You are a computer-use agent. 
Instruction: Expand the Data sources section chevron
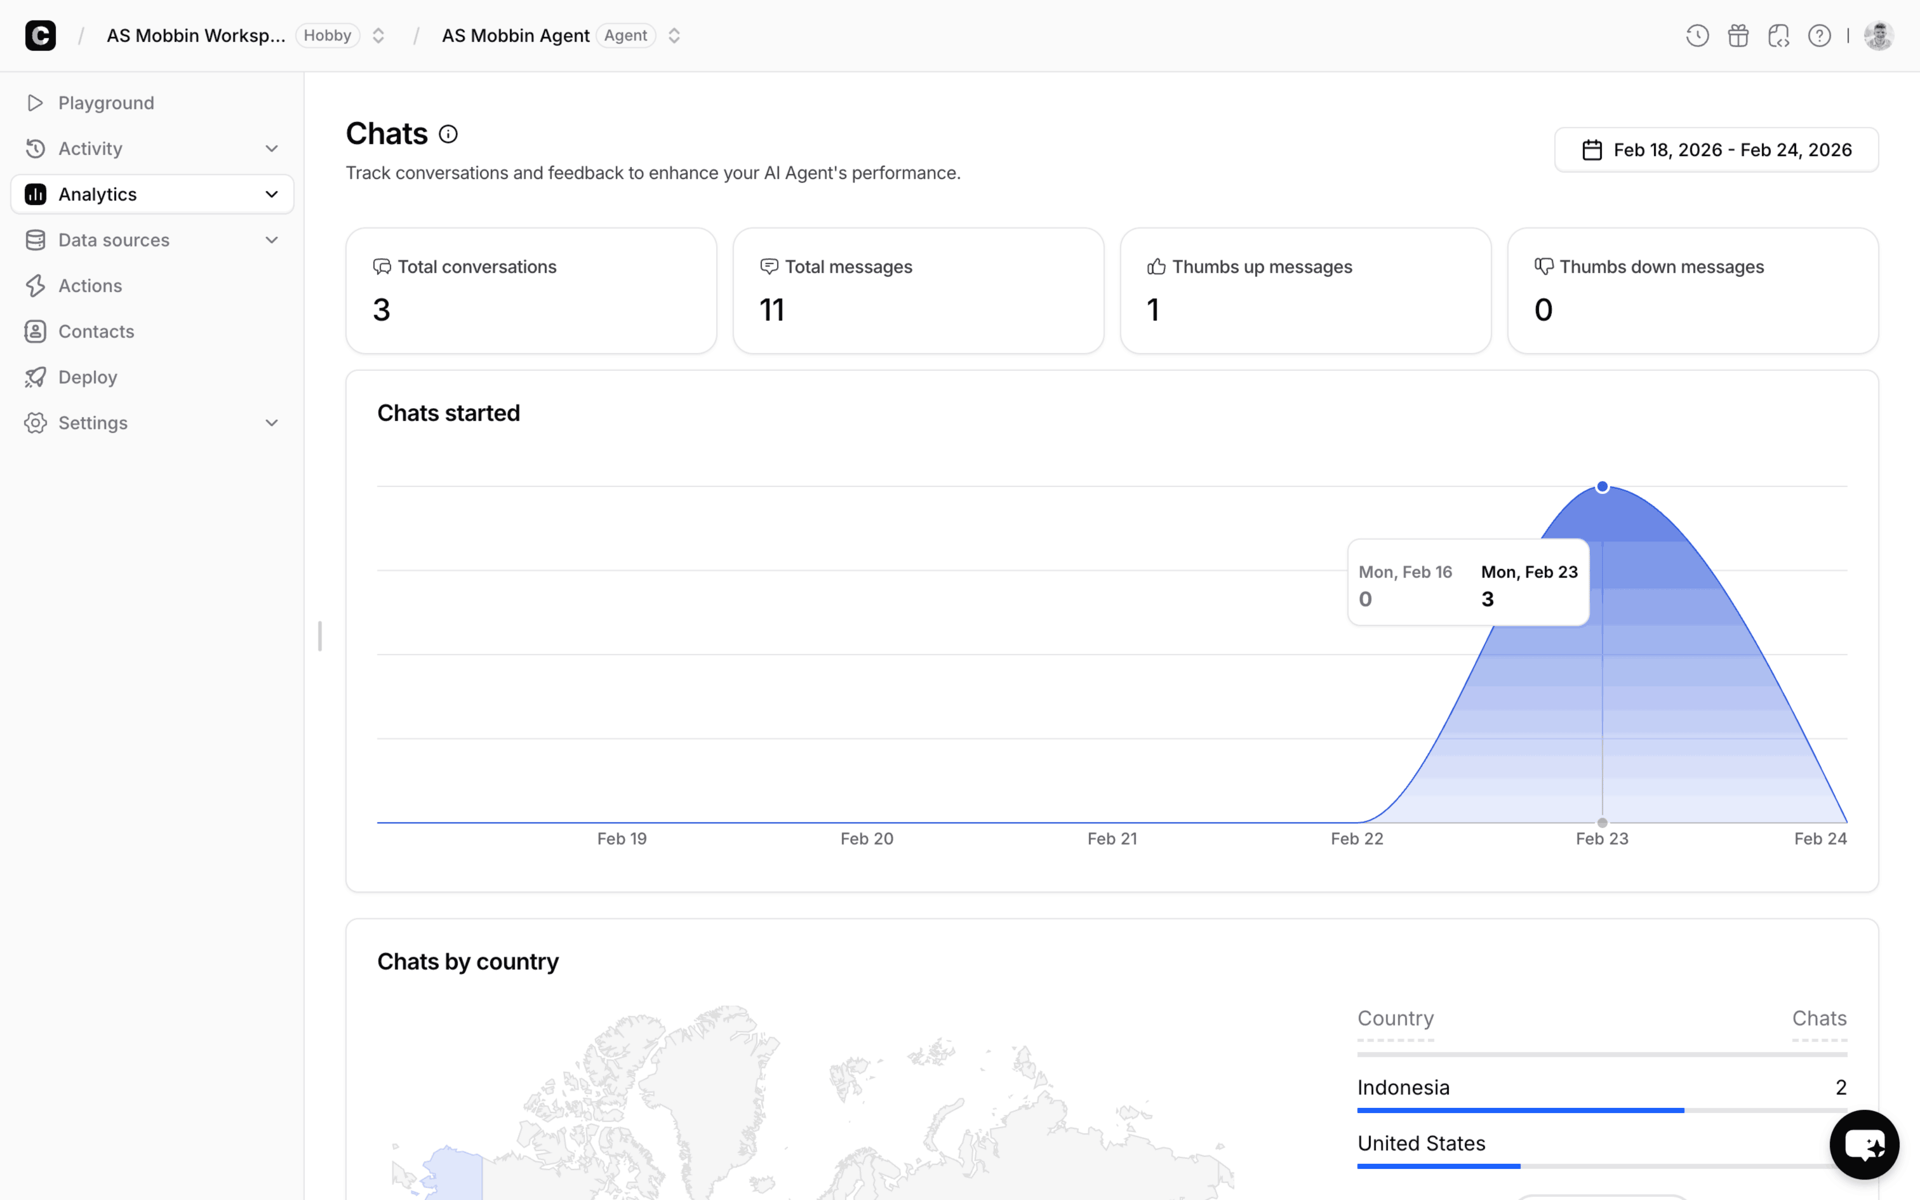(271, 240)
